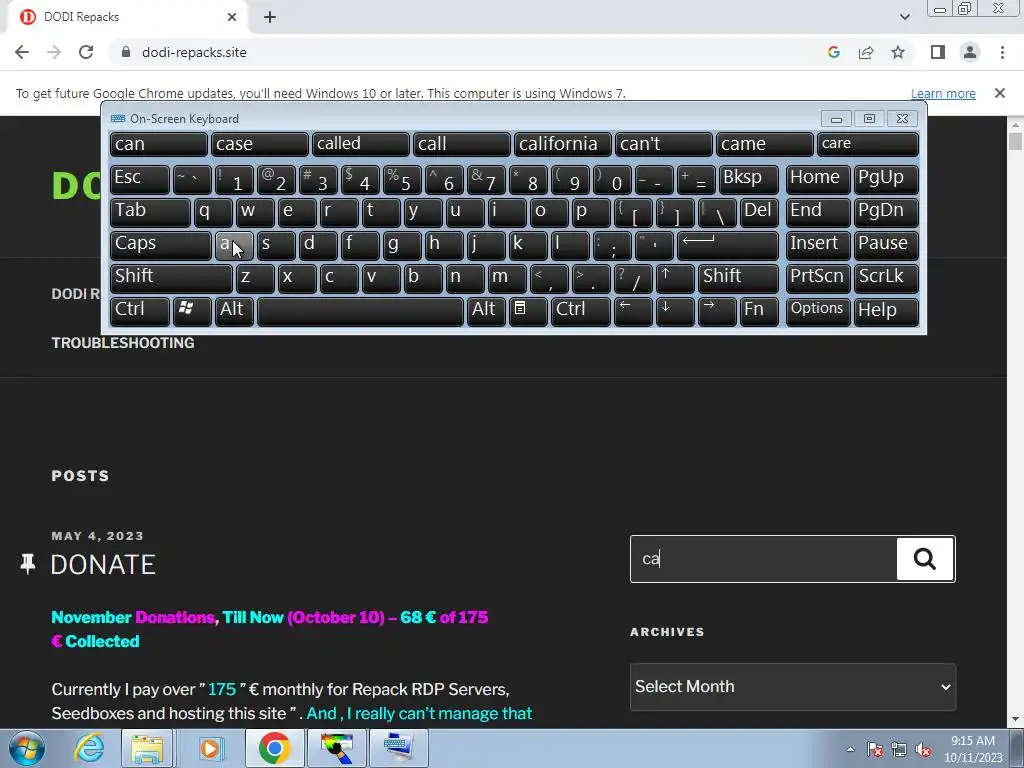
Task: Click the Windows logo key on keyboard
Action: (x=191, y=311)
